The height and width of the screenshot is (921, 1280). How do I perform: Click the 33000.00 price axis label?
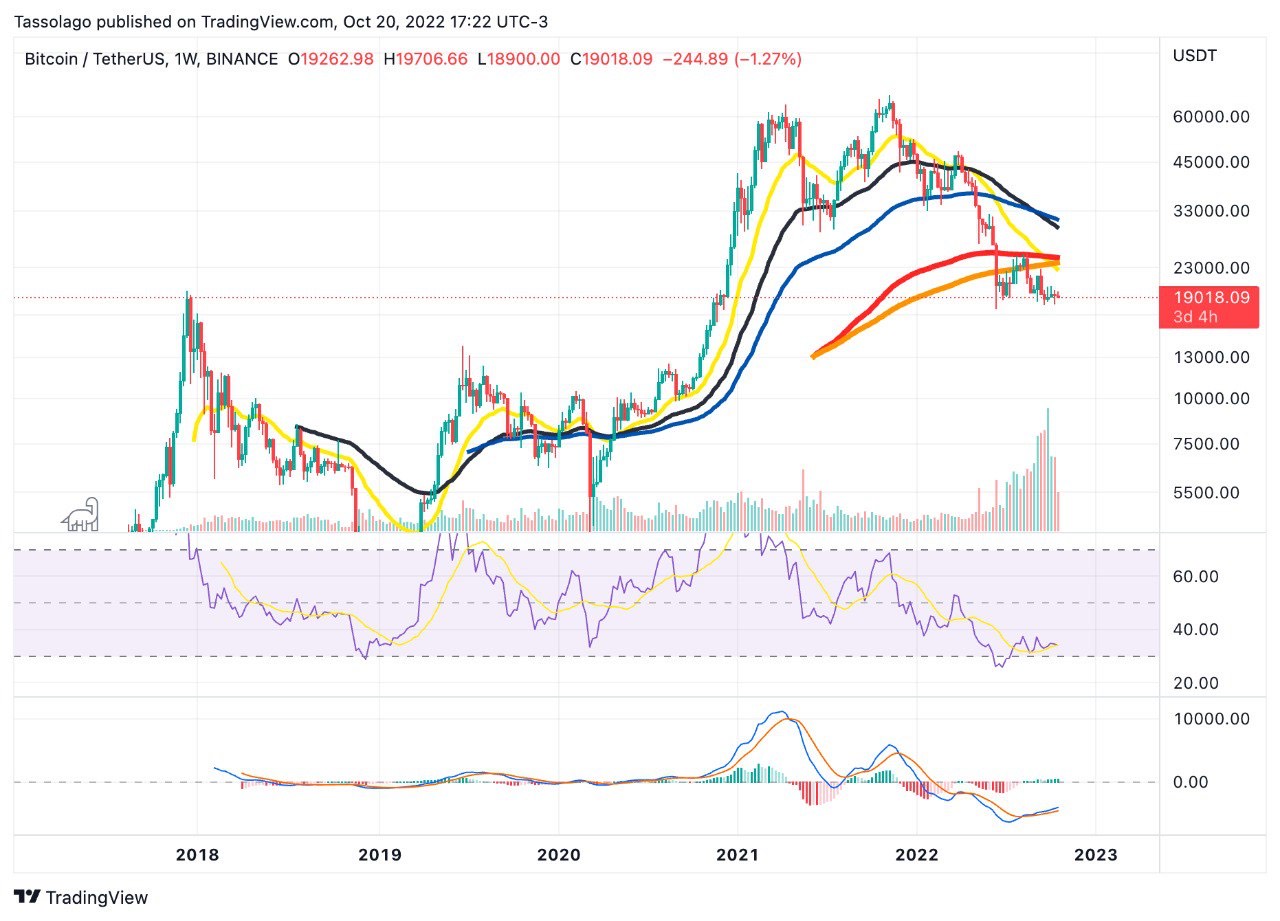(x=1212, y=211)
